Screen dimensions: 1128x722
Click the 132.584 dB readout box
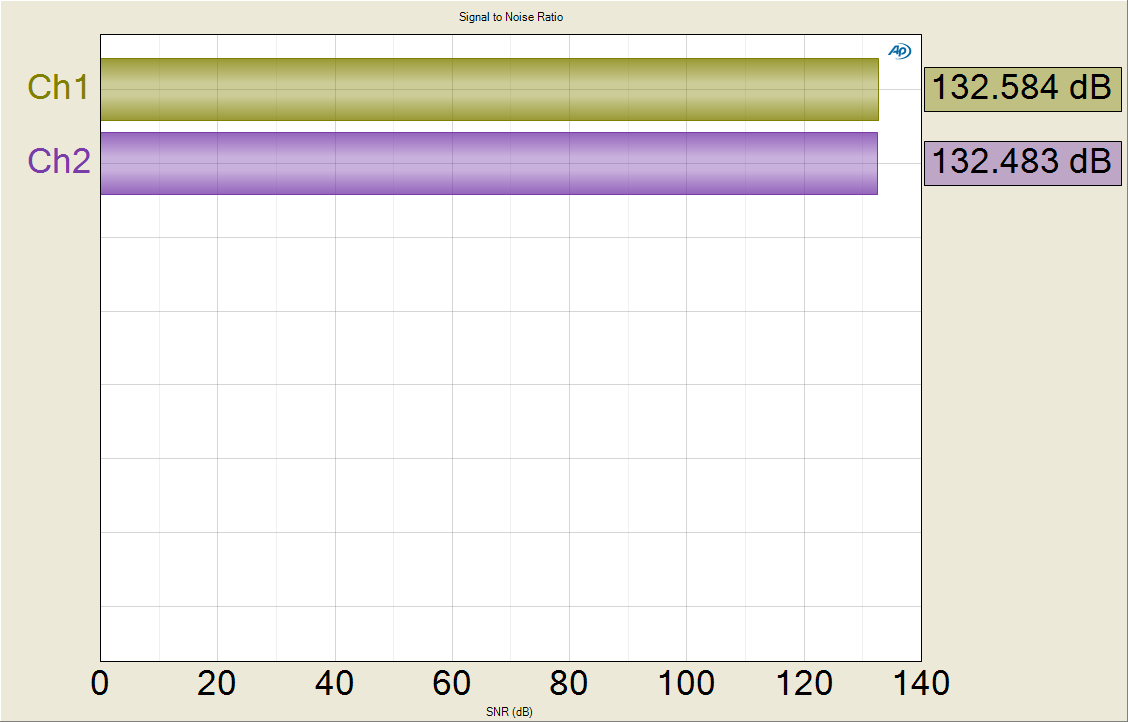[x=1022, y=88]
